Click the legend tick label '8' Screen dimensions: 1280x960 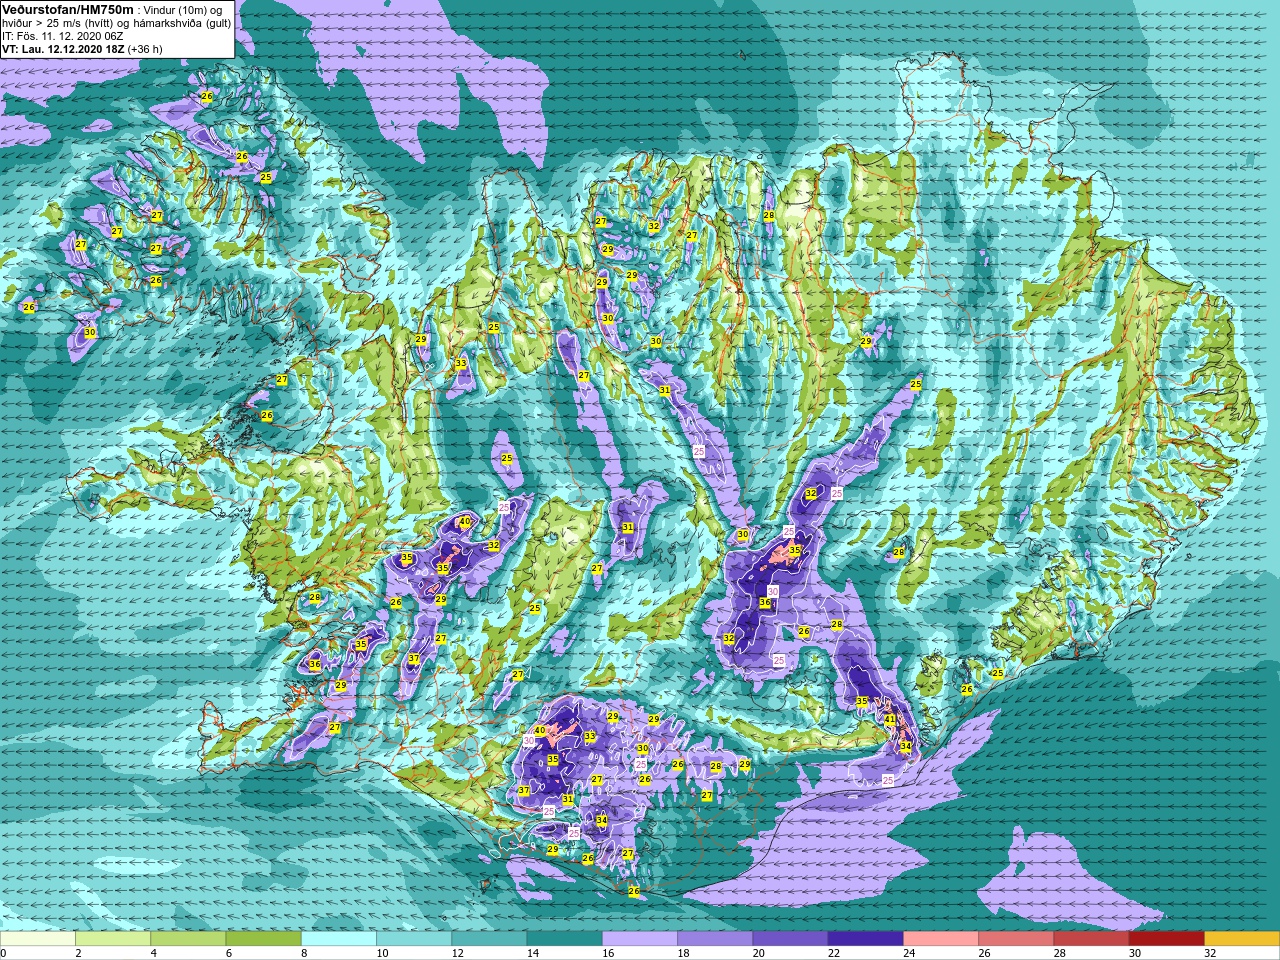pyautogui.click(x=303, y=953)
